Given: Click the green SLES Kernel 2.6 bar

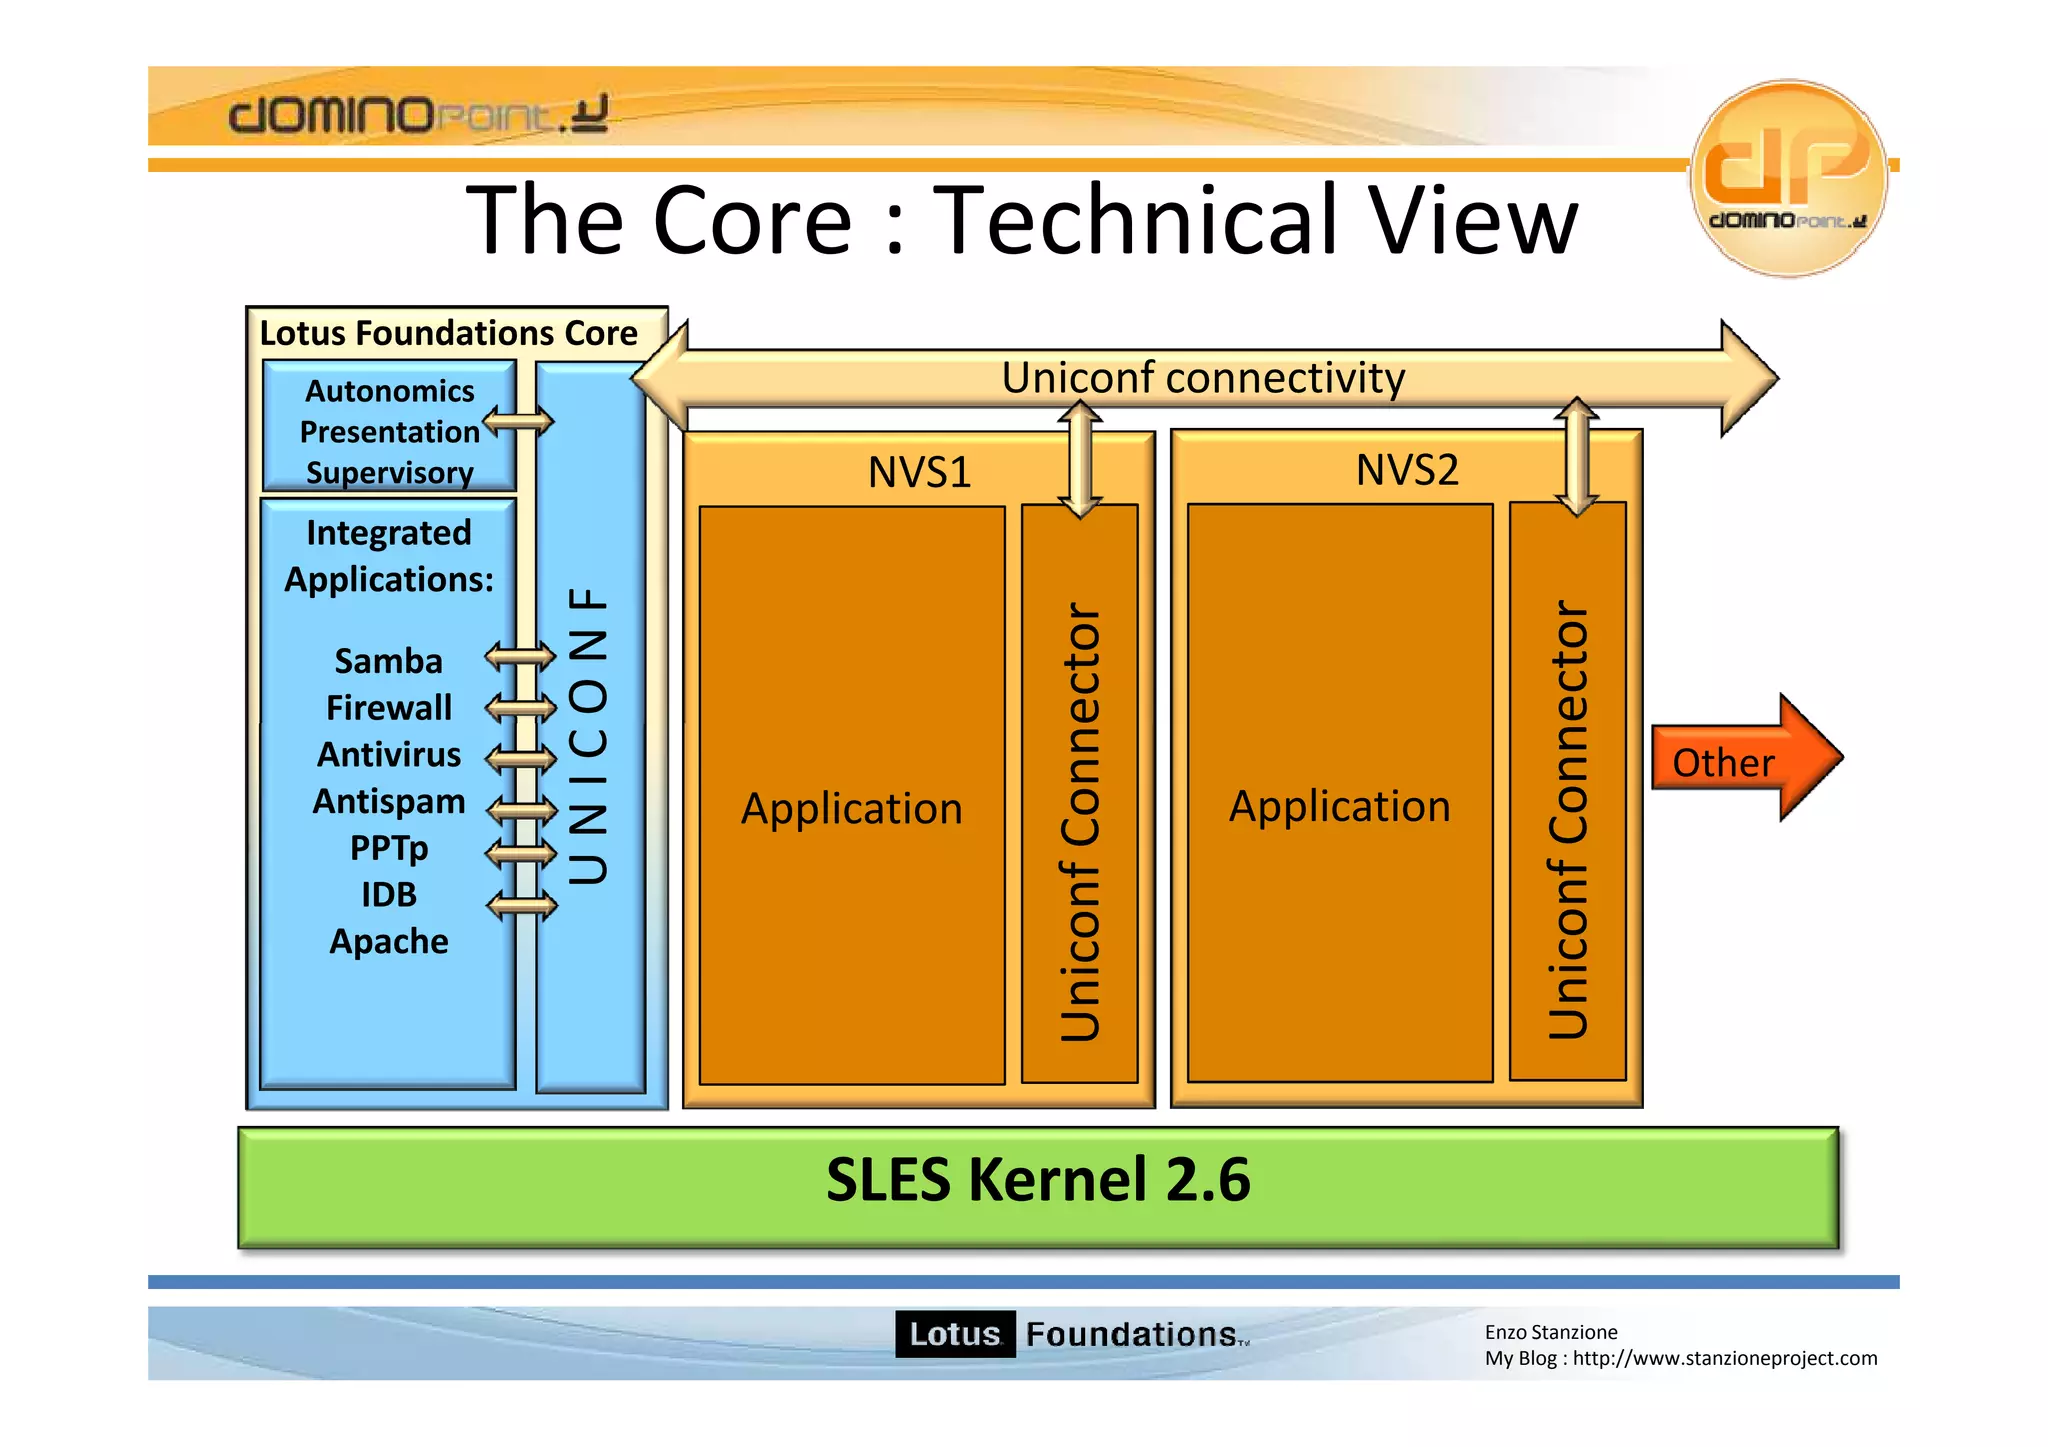Looking at the screenshot, I should tap(1038, 1187).
